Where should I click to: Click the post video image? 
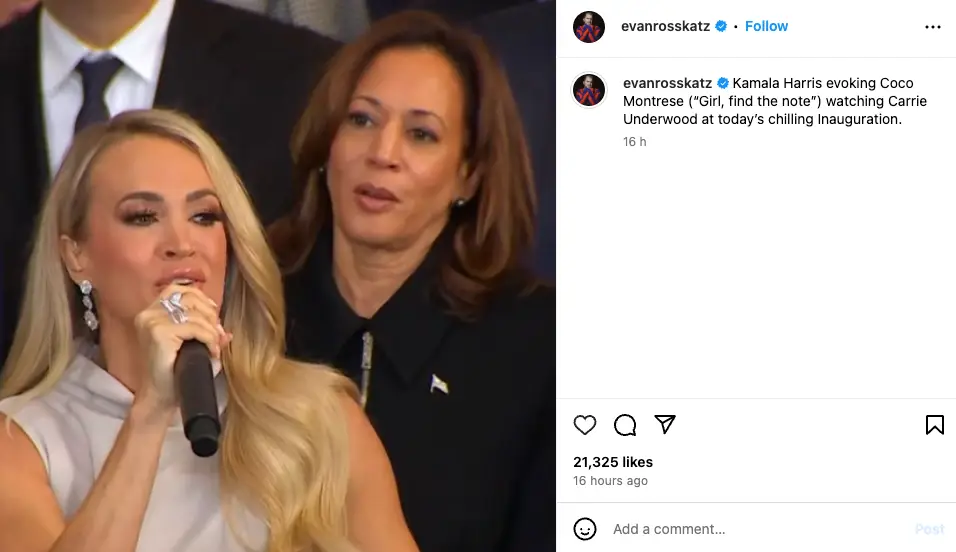[x=278, y=276]
